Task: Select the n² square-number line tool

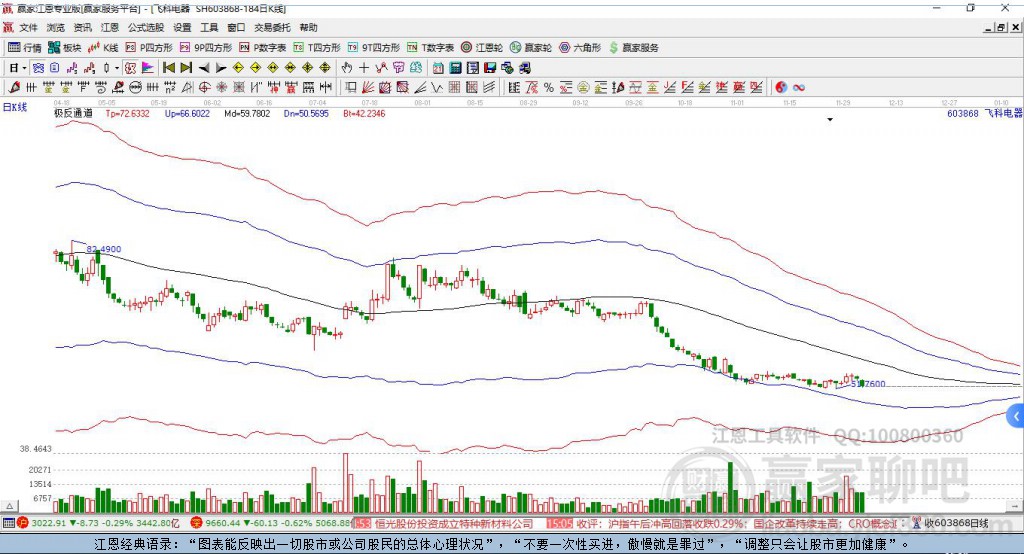Action: point(170,88)
